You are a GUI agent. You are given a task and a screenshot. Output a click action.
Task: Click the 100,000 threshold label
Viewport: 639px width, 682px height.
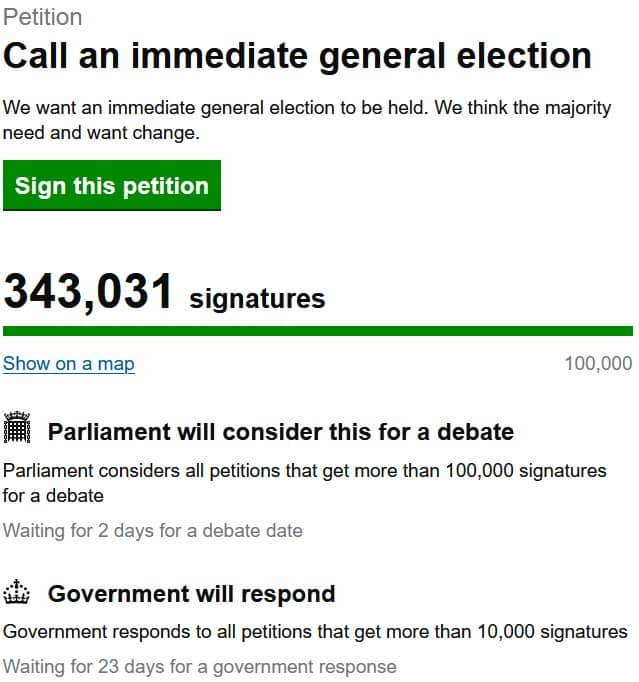point(598,364)
